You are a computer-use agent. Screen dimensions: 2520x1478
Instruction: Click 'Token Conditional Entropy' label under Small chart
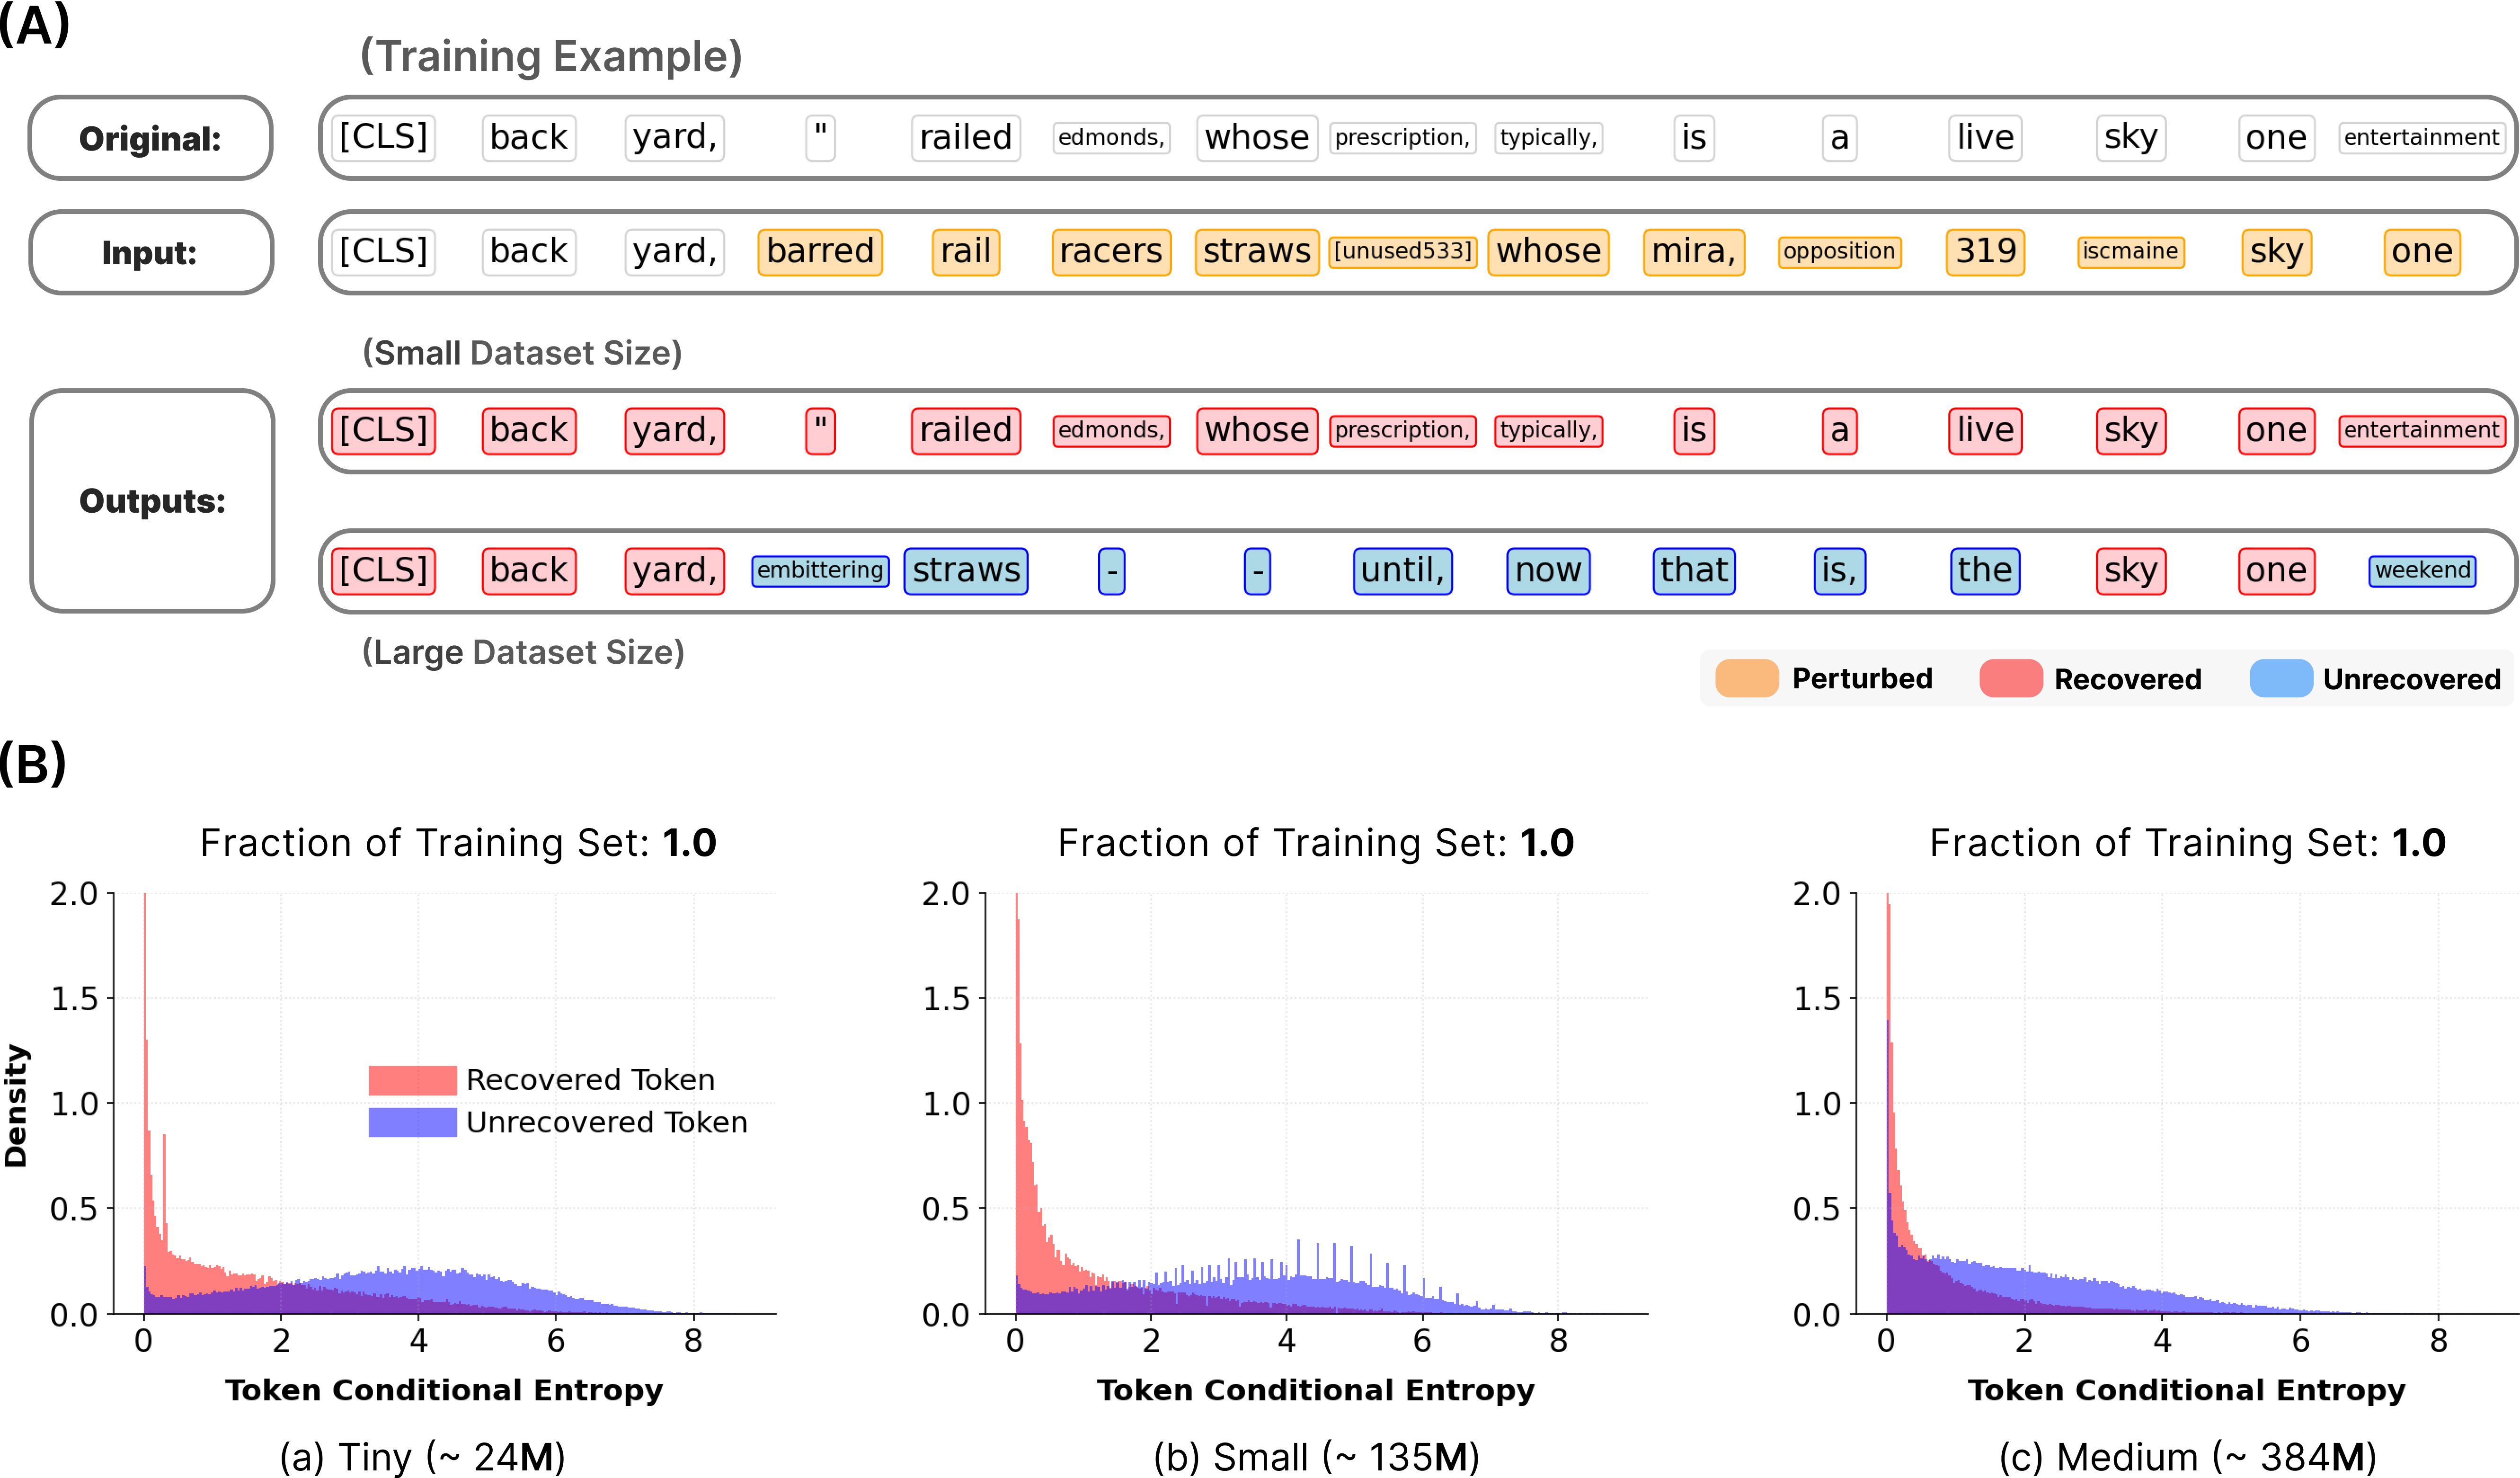click(x=1316, y=1390)
